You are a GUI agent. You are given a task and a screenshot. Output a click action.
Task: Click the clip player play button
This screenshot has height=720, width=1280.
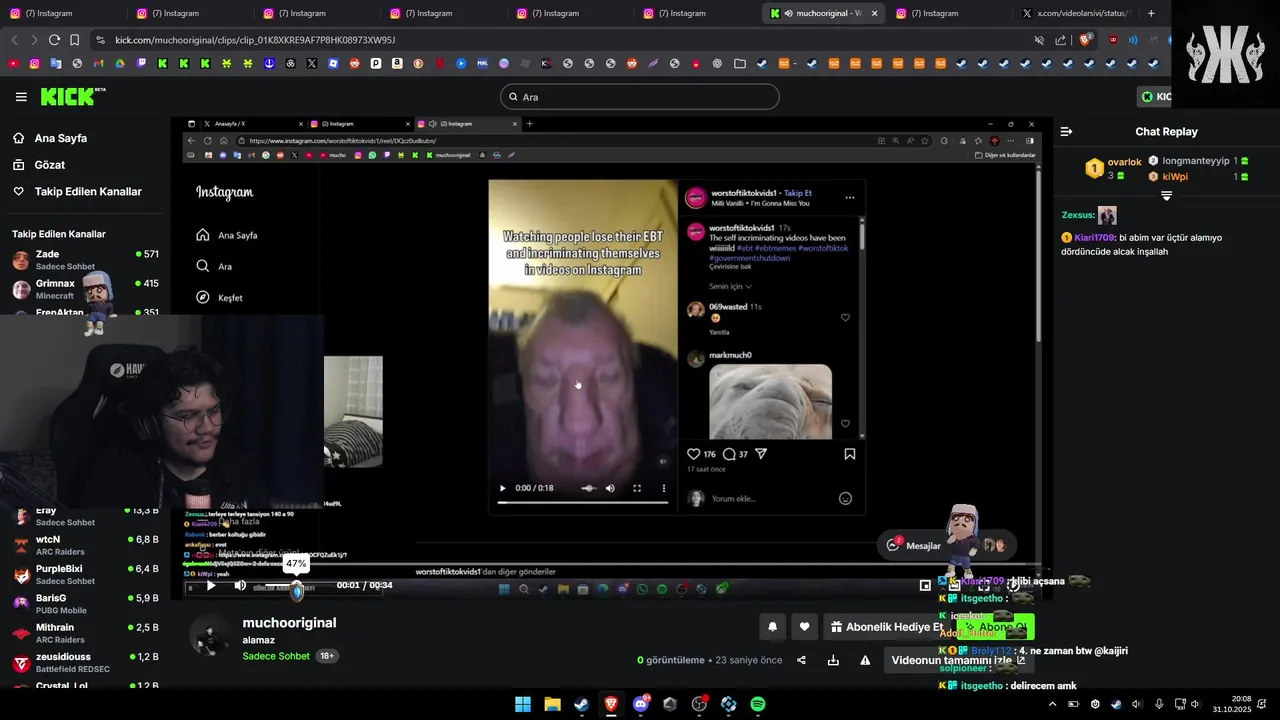(x=210, y=585)
